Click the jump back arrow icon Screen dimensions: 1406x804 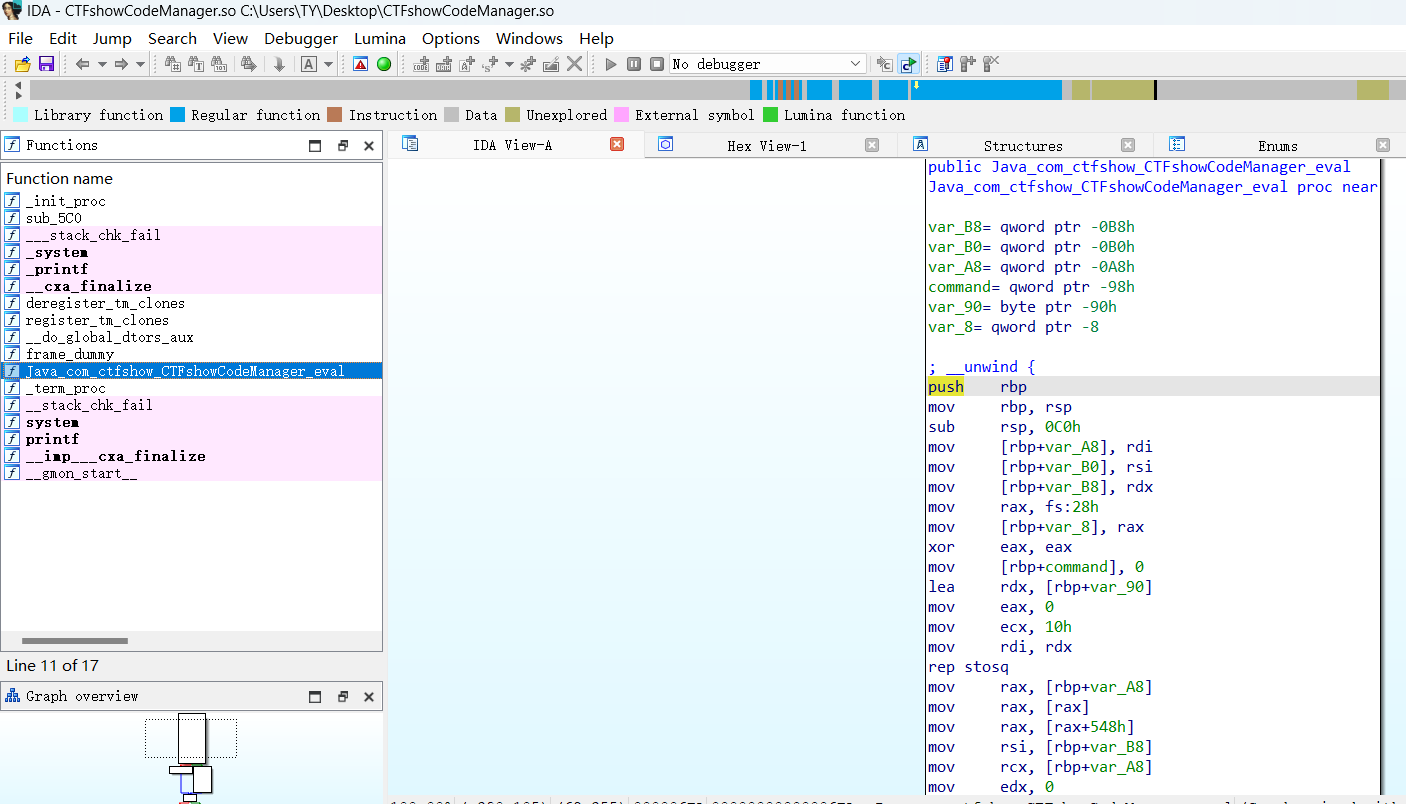[x=83, y=64]
